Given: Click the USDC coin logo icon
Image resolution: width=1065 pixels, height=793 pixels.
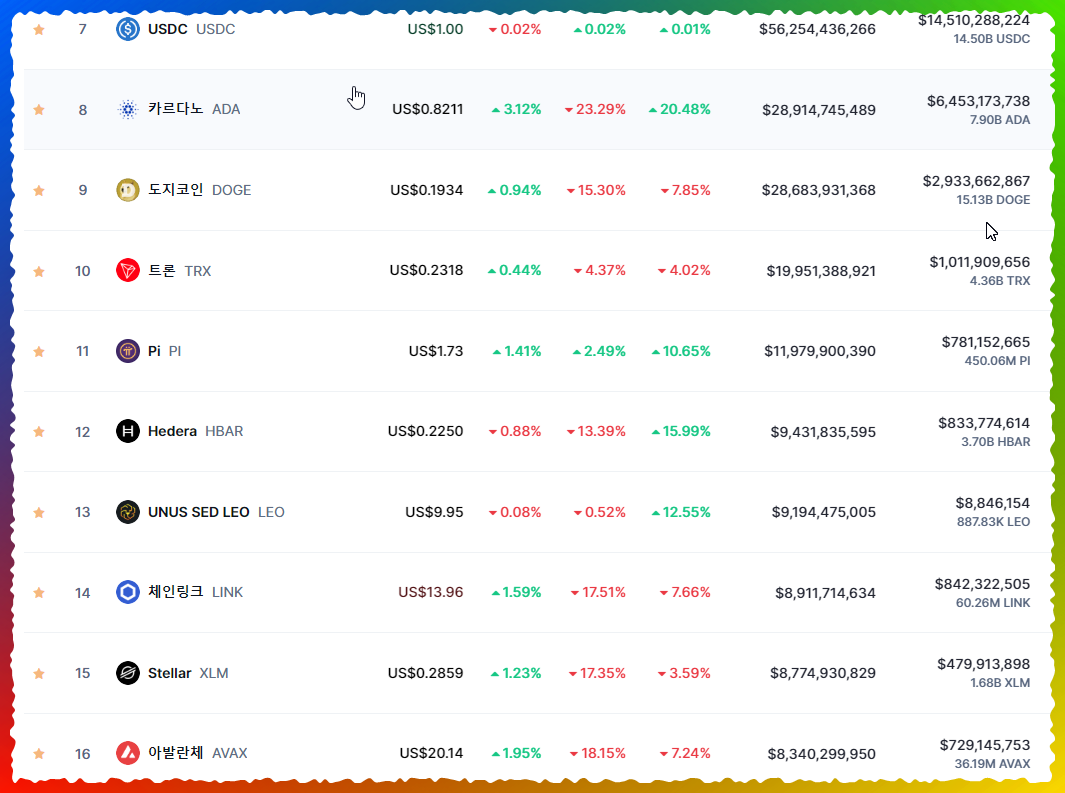Looking at the screenshot, I should coord(128,29).
